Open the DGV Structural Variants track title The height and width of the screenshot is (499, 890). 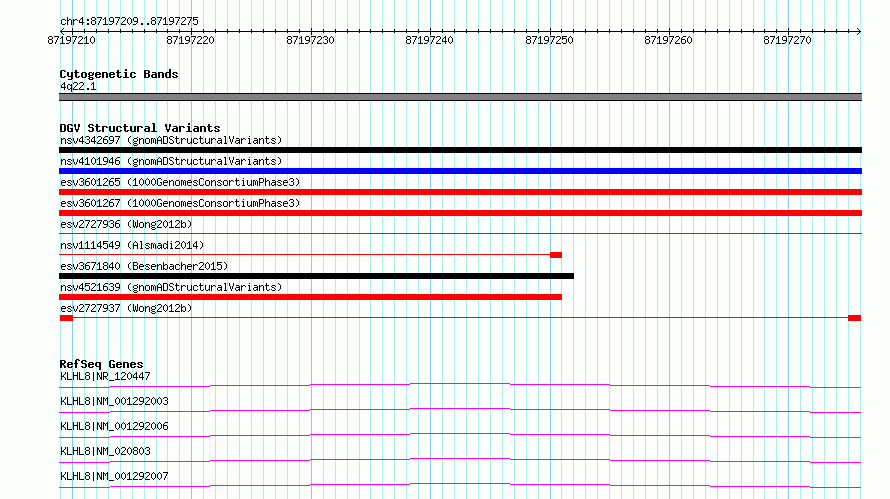coord(140,128)
